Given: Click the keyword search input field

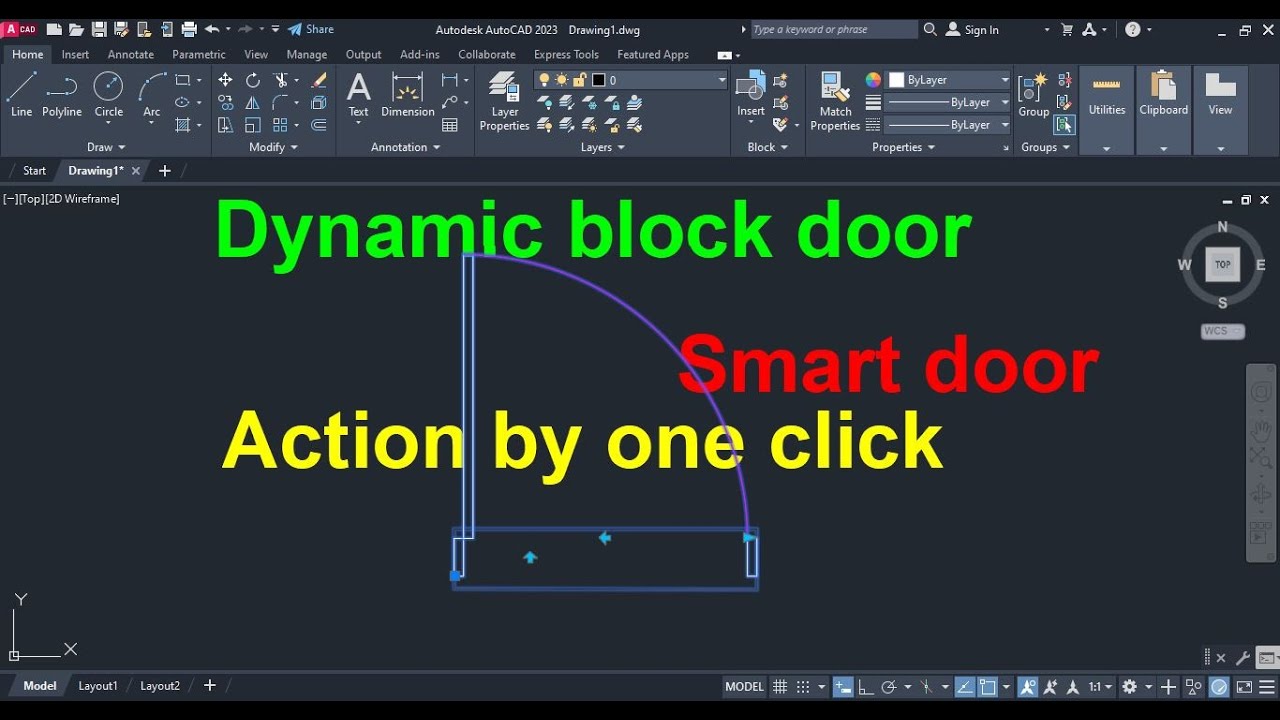Looking at the screenshot, I should [832, 30].
